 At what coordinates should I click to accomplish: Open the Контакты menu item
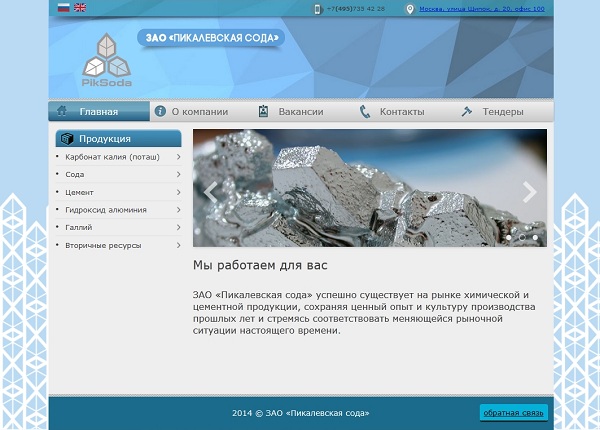402,112
